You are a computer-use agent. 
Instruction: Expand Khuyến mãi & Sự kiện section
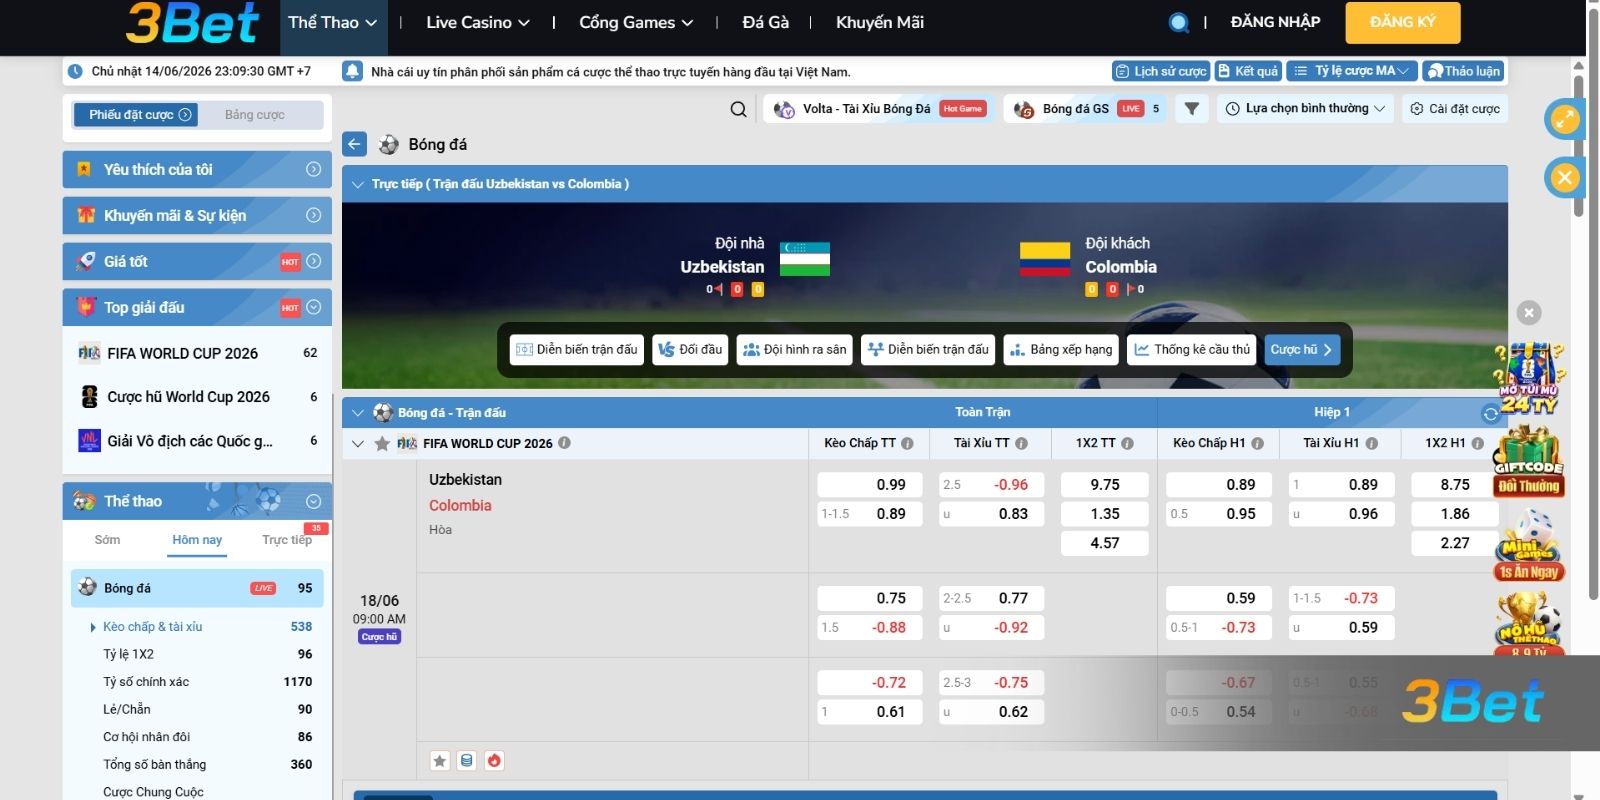[x=197, y=216]
